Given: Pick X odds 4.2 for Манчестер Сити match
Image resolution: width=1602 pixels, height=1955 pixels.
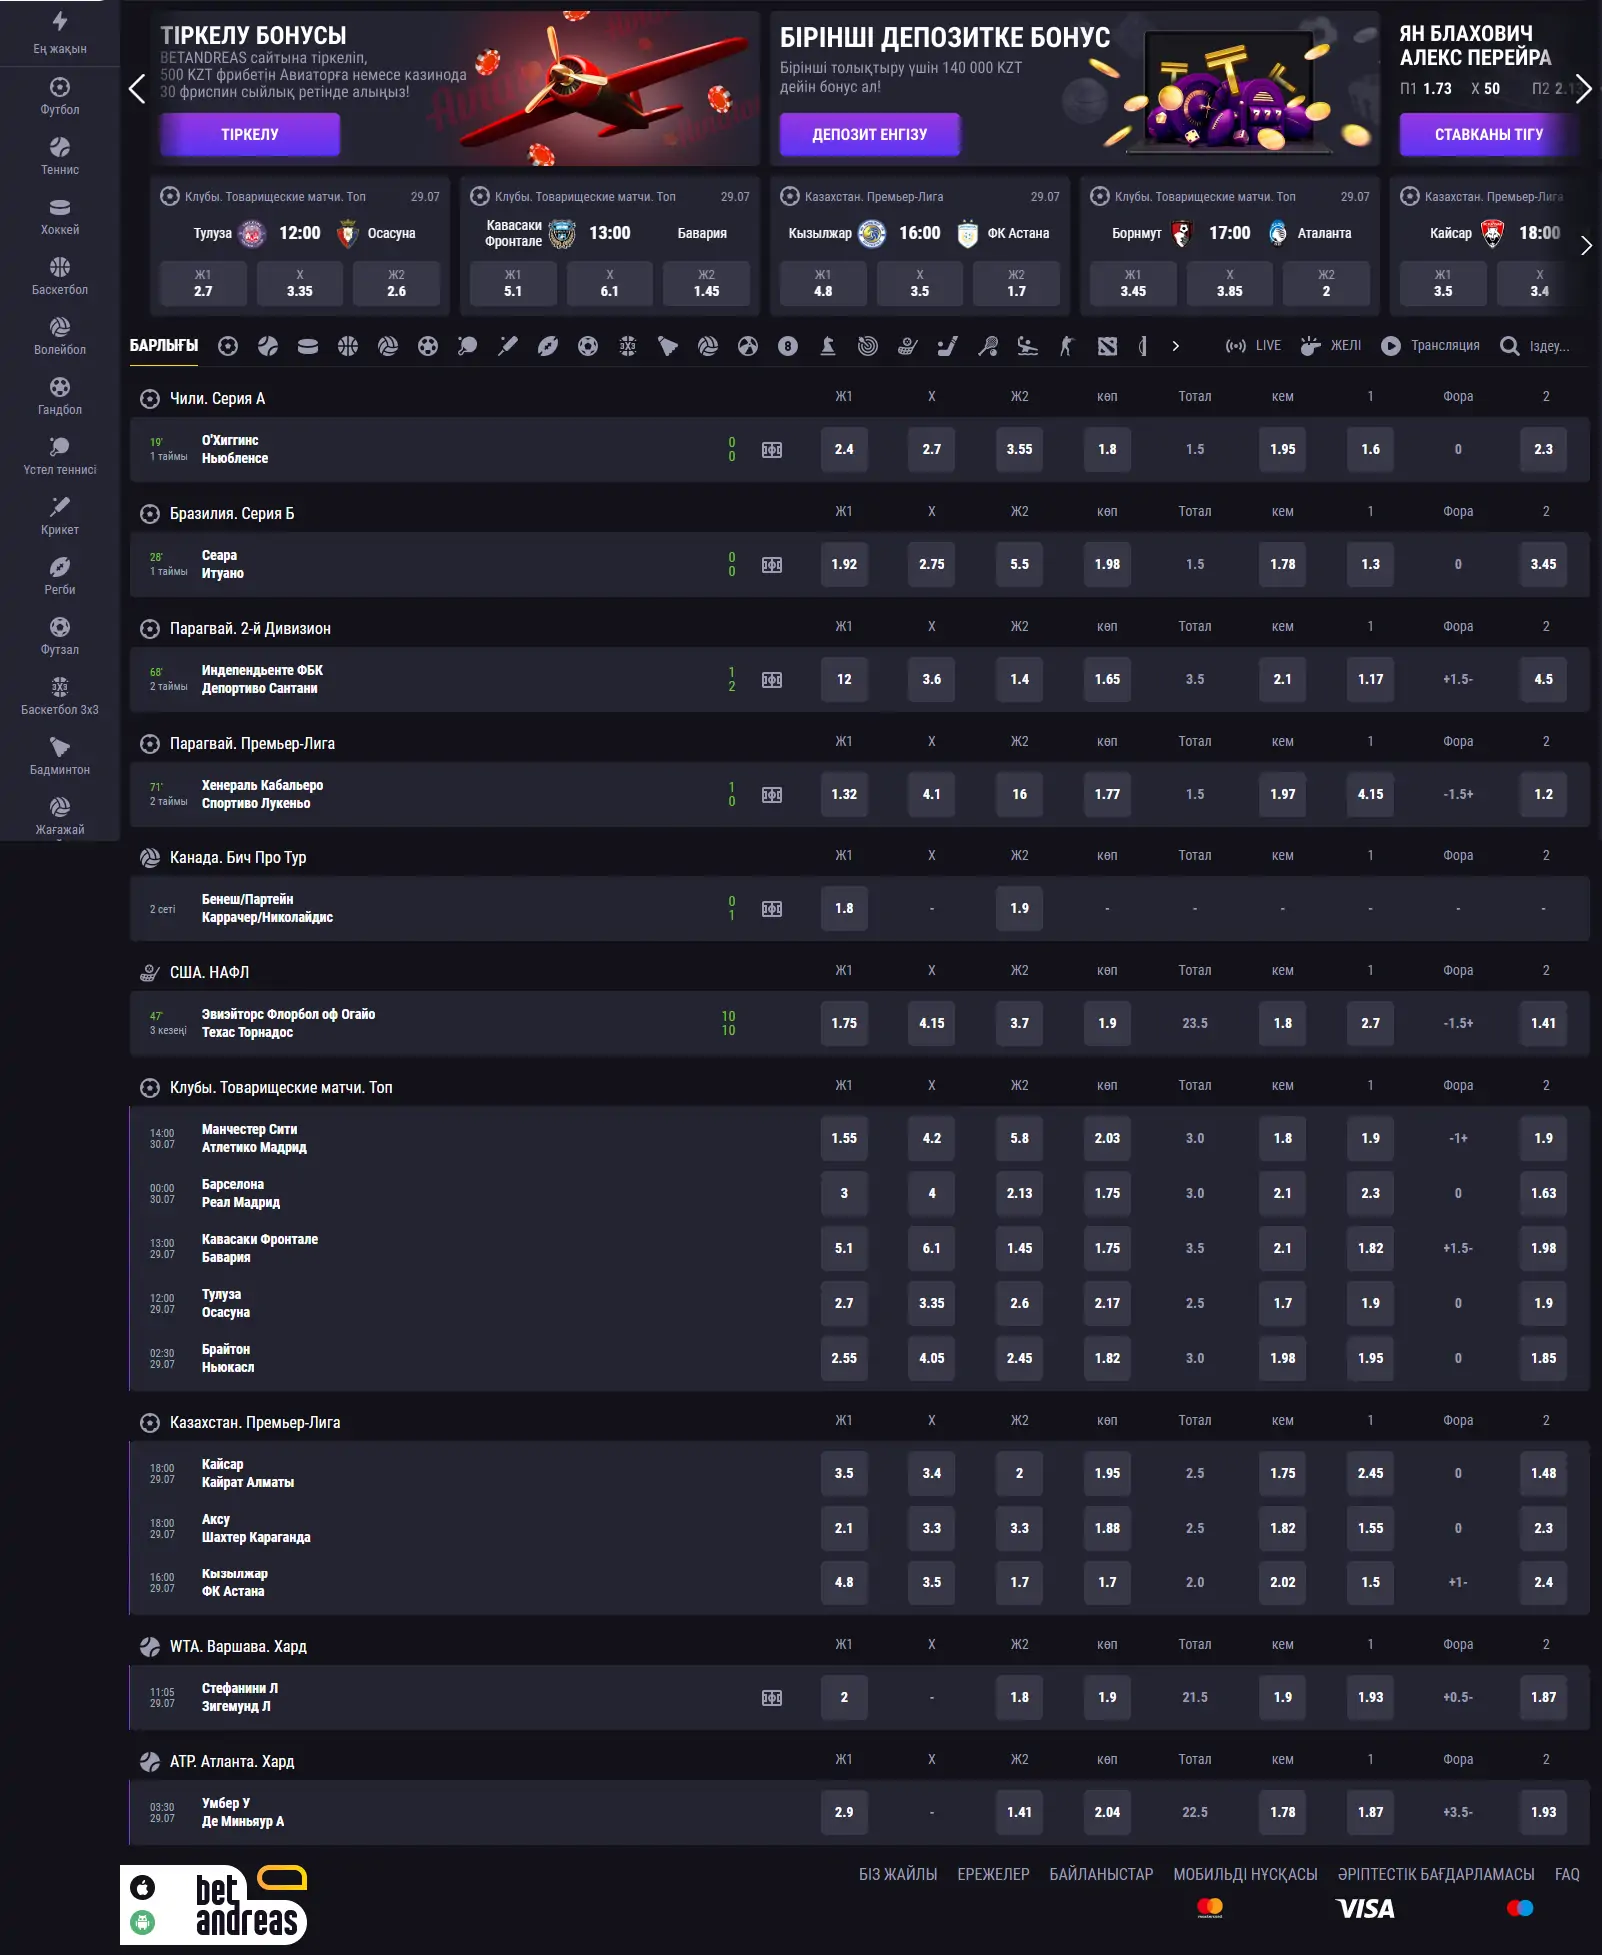Looking at the screenshot, I should tap(932, 1139).
